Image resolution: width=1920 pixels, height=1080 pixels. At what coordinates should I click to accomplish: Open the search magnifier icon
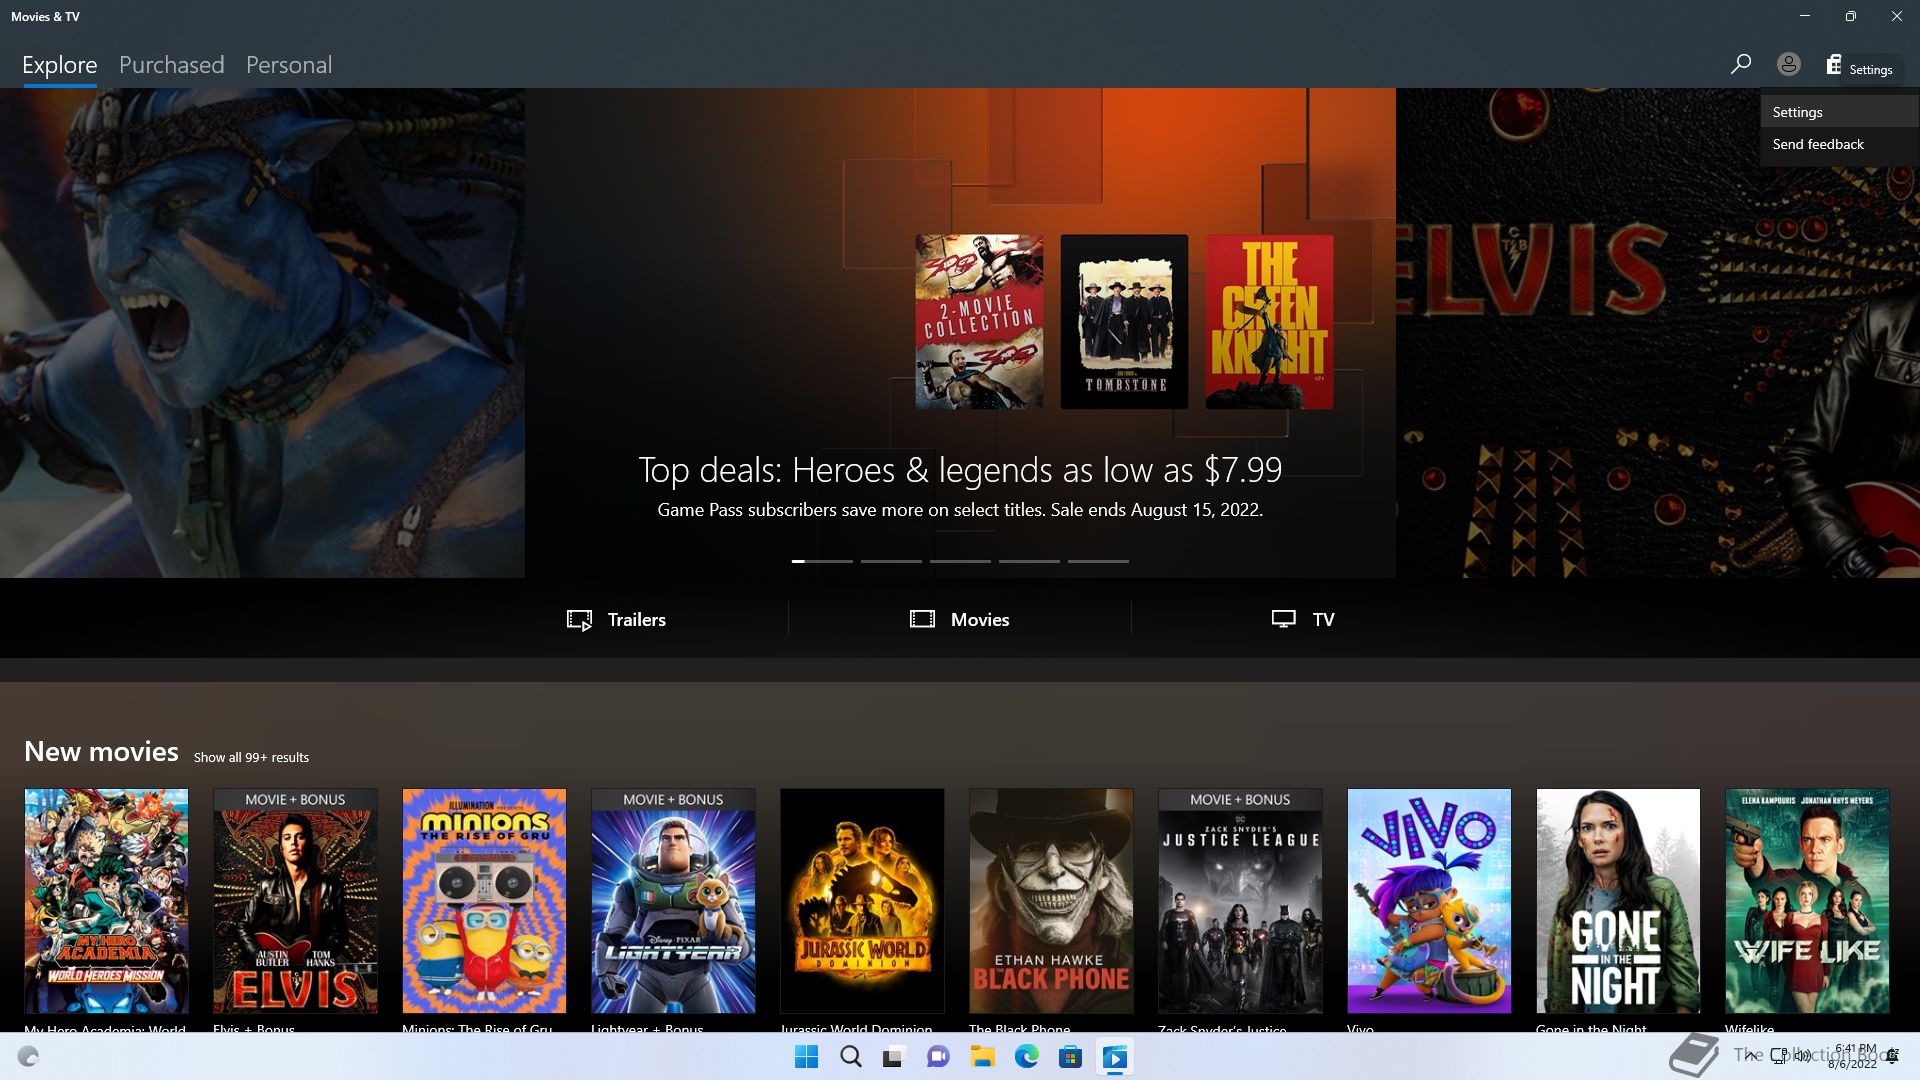pyautogui.click(x=1740, y=64)
